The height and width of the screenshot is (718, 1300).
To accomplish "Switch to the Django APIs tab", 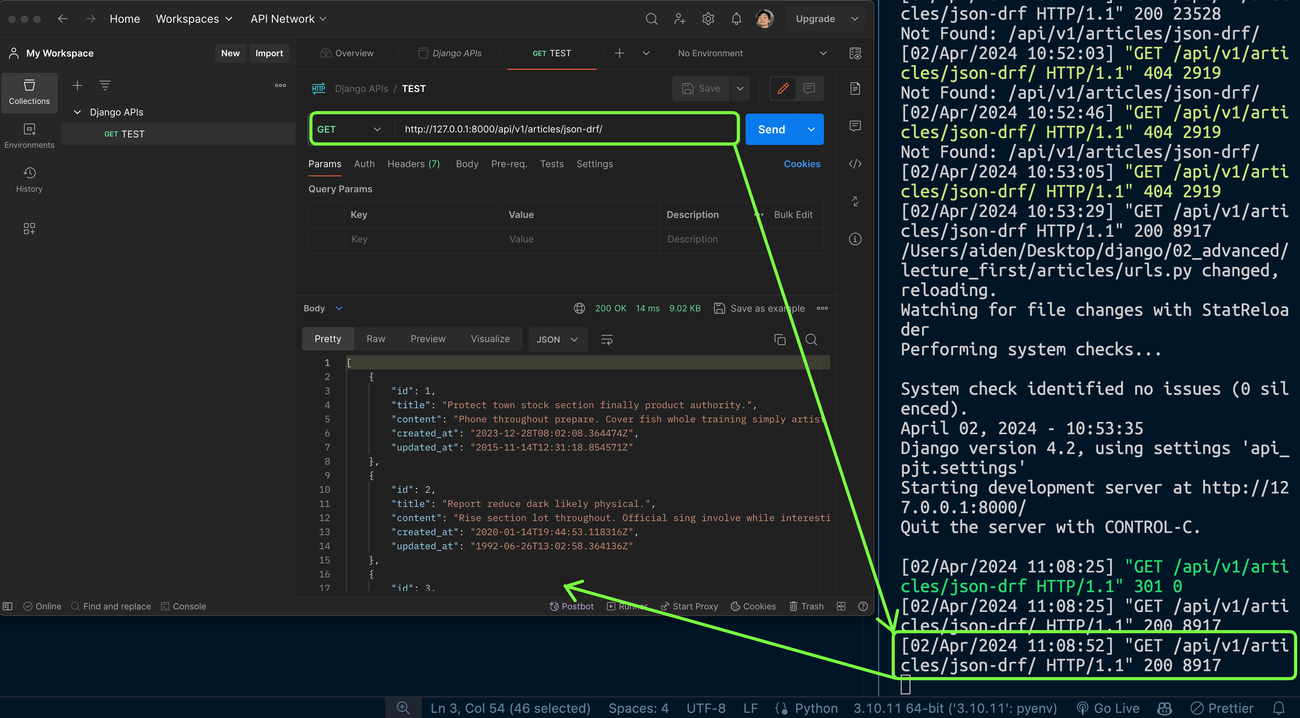I will (450, 53).
